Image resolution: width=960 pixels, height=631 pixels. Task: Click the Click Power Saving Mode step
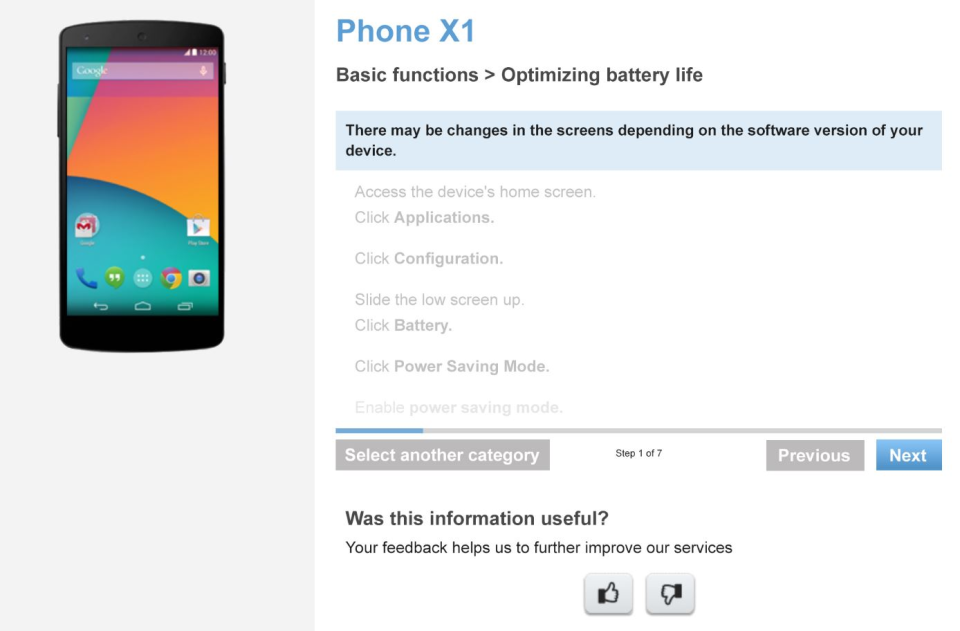click(x=452, y=366)
